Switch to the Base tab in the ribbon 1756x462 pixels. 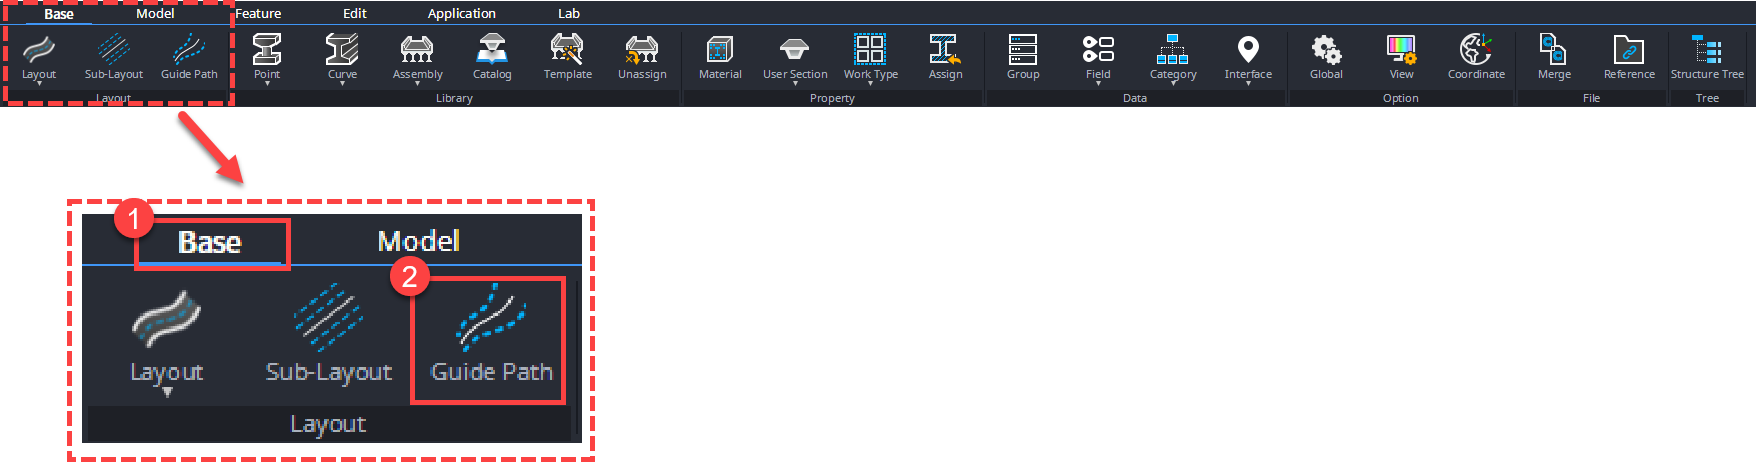click(x=59, y=14)
